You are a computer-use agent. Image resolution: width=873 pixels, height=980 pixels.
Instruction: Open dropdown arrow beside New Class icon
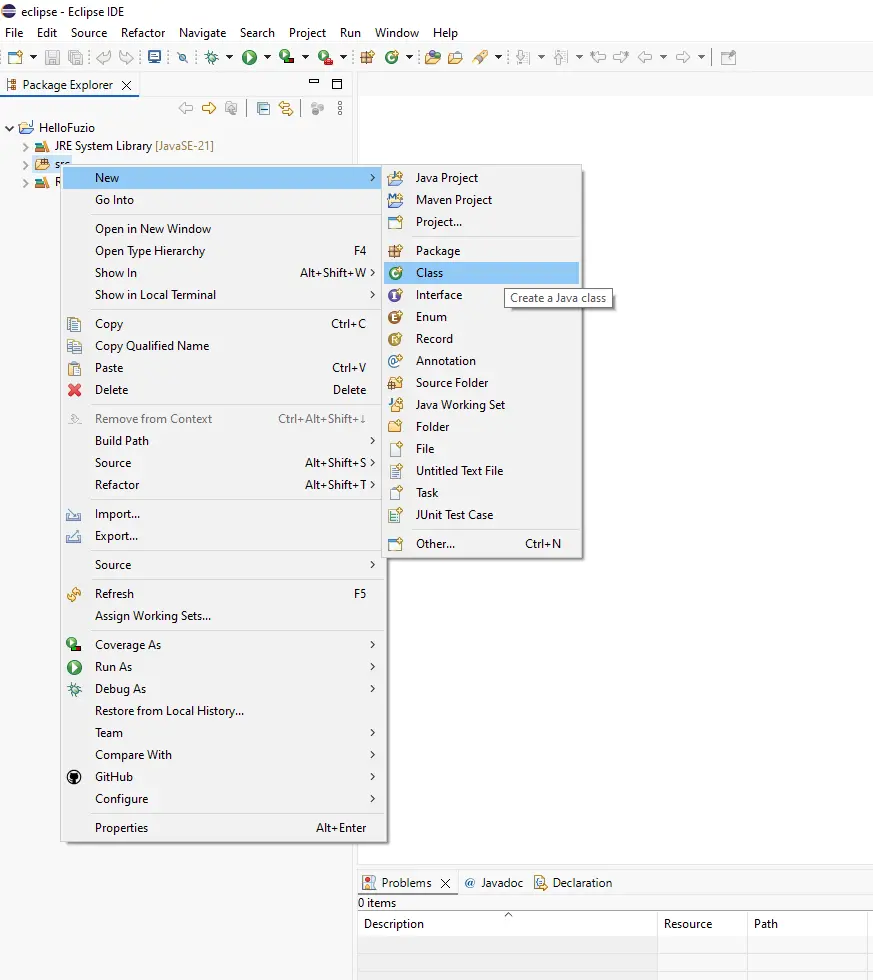[409, 58]
